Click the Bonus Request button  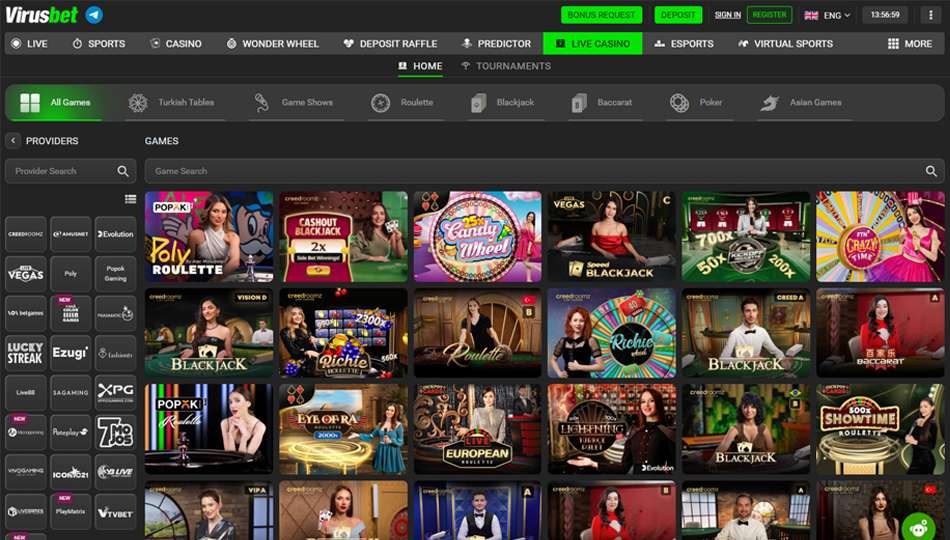tap(601, 15)
